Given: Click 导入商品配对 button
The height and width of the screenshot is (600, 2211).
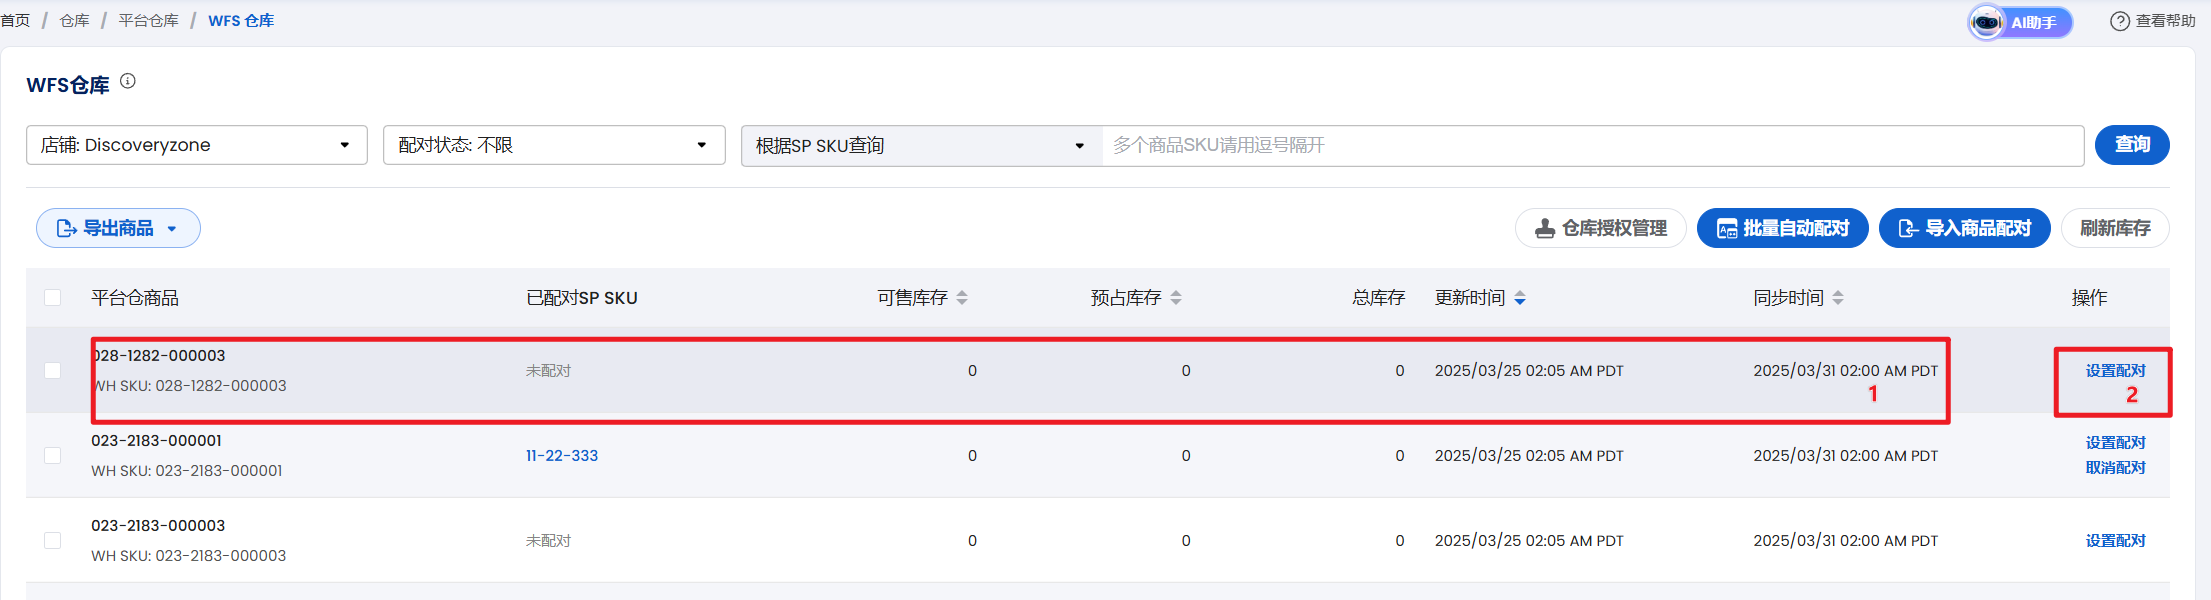Looking at the screenshot, I should 1965,228.
